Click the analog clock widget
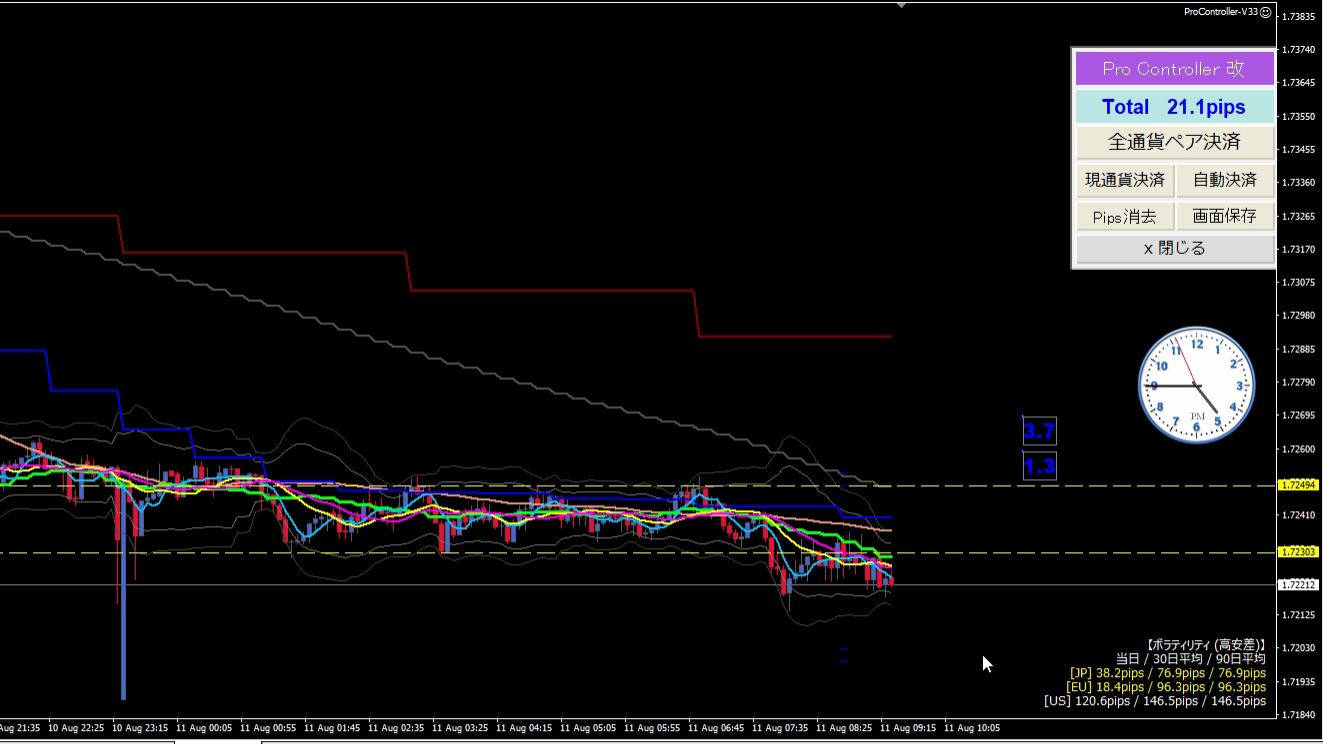Viewport: 1323px width, 744px height. click(1196, 385)
